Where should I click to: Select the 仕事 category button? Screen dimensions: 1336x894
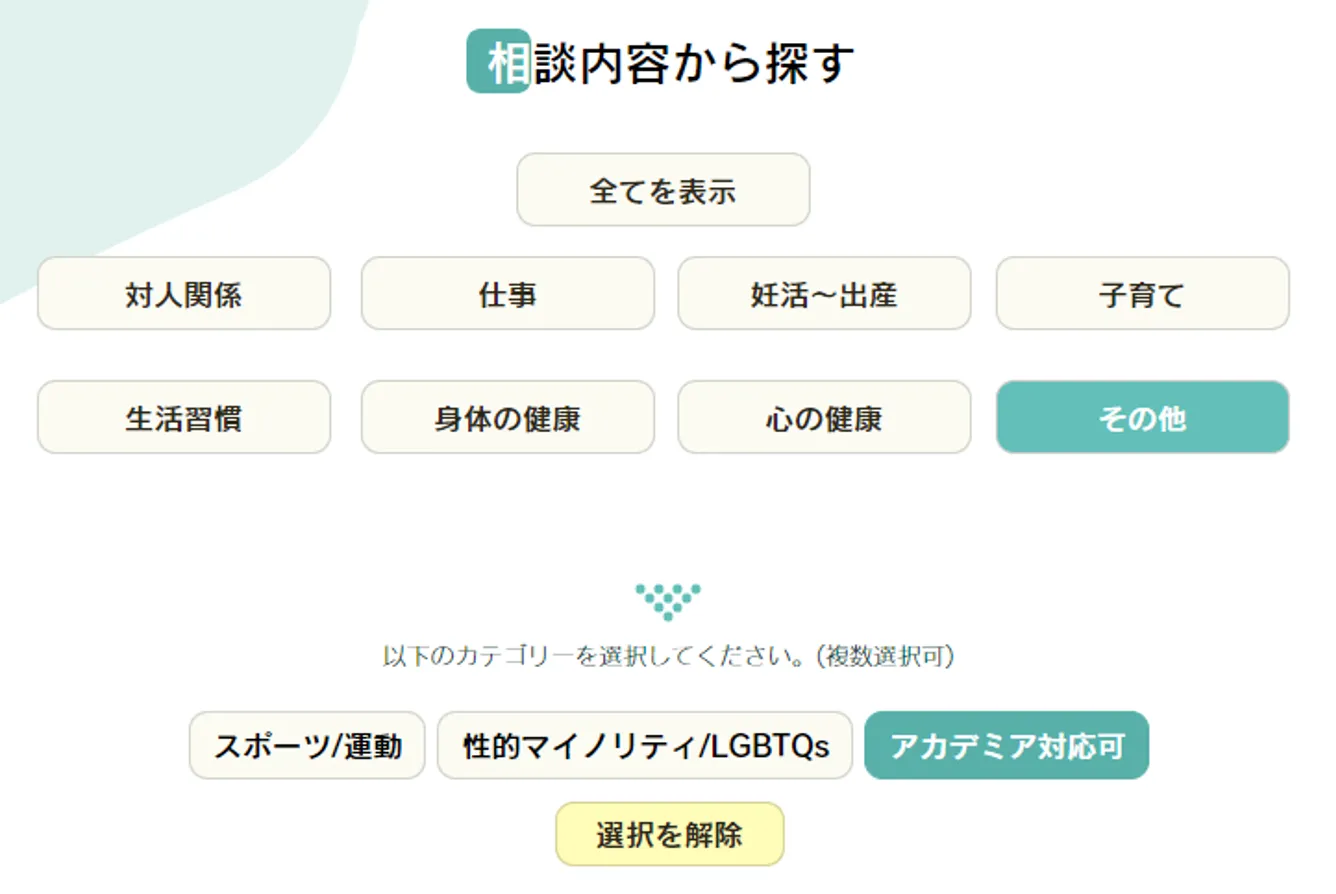coord(508,294)
